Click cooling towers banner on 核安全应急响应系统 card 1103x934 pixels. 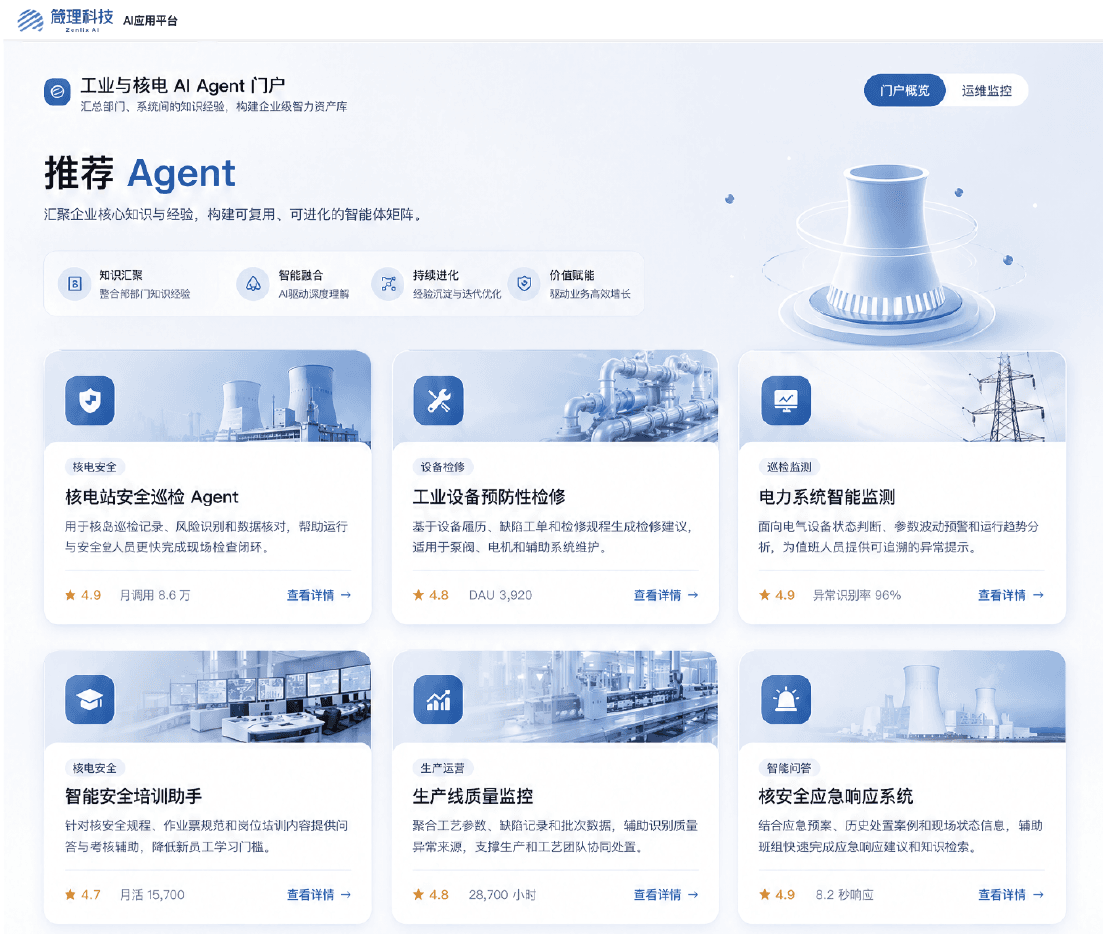[903, 696]
